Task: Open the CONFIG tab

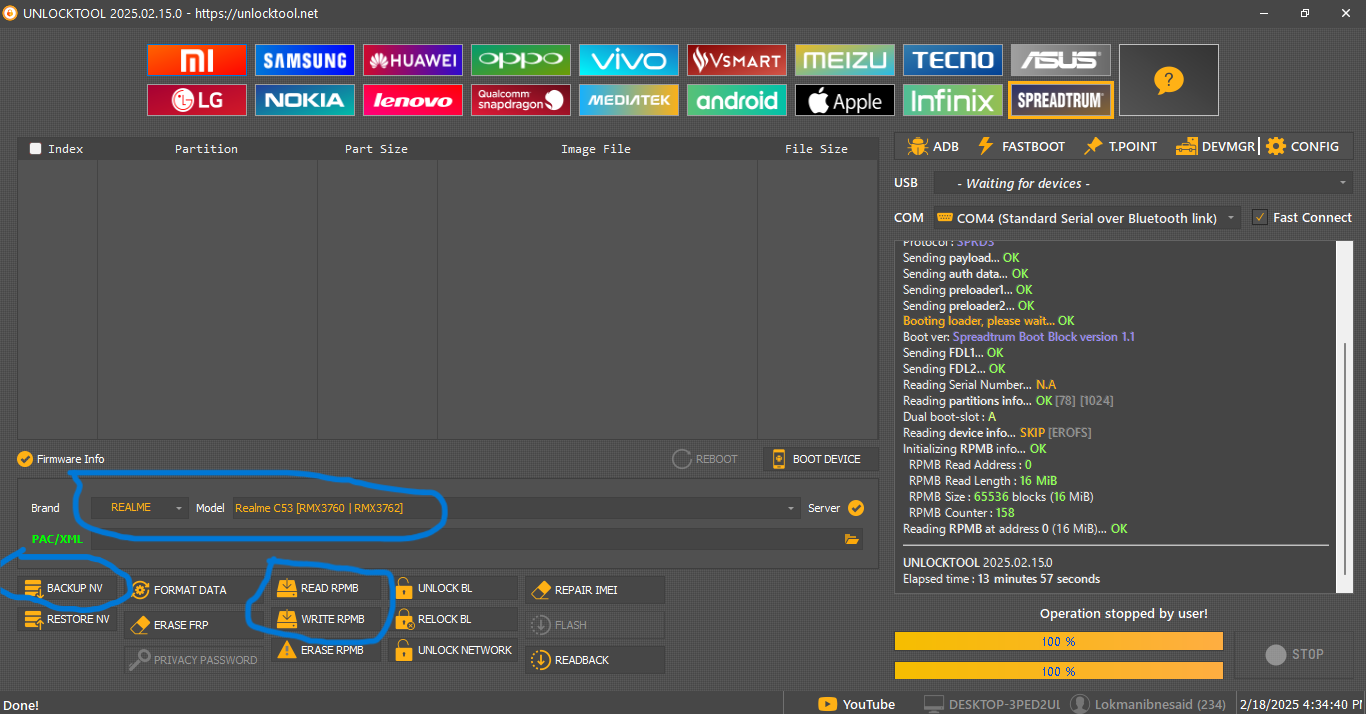Action: (1302, 146)
